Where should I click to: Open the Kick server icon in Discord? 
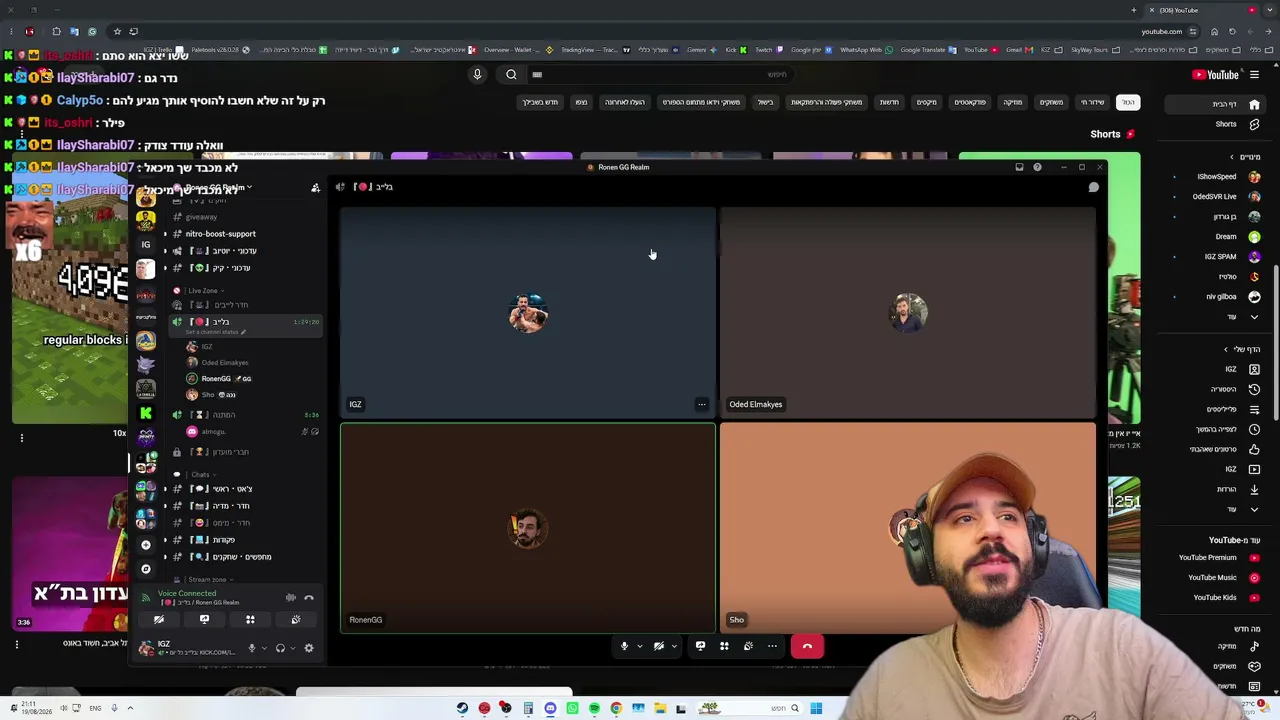(146, 413)
